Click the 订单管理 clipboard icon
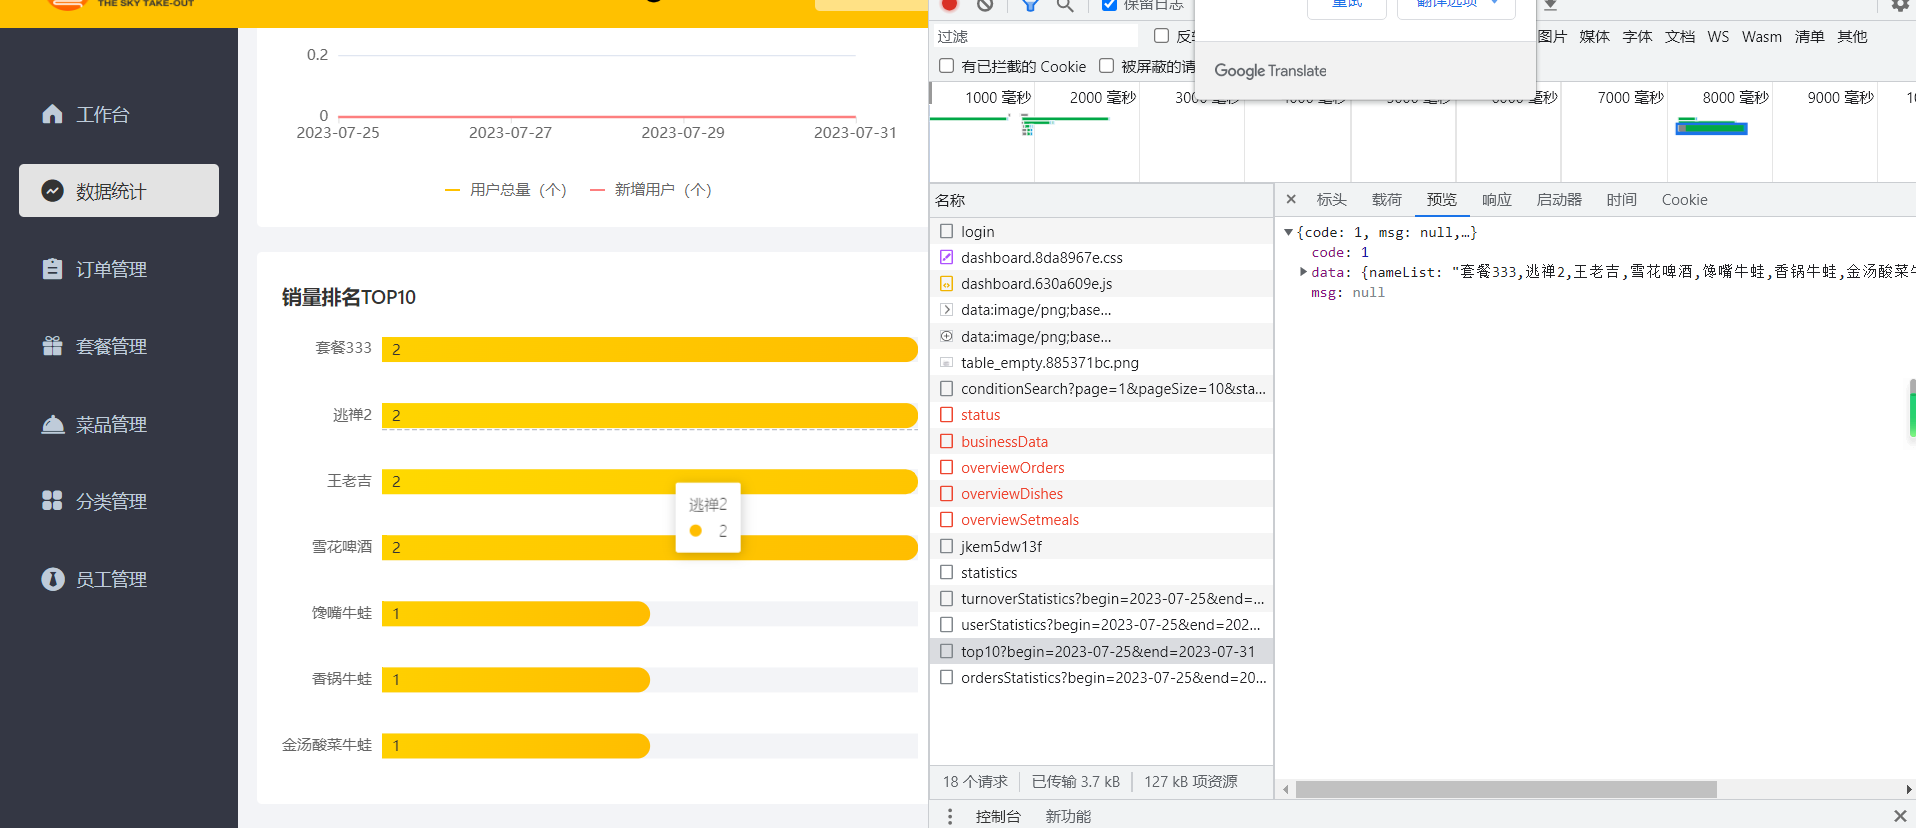Image resolution: width=1916 pixels, height=828 pixels. tap(53, 269)
